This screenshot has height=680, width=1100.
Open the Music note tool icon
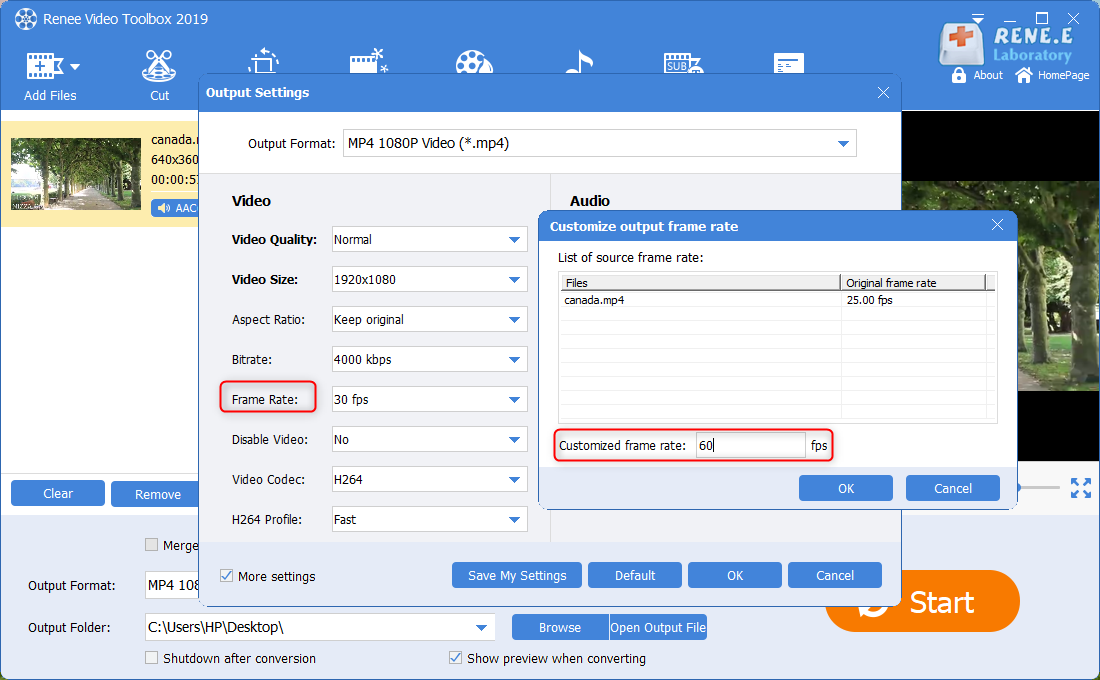tap(579, 62)
